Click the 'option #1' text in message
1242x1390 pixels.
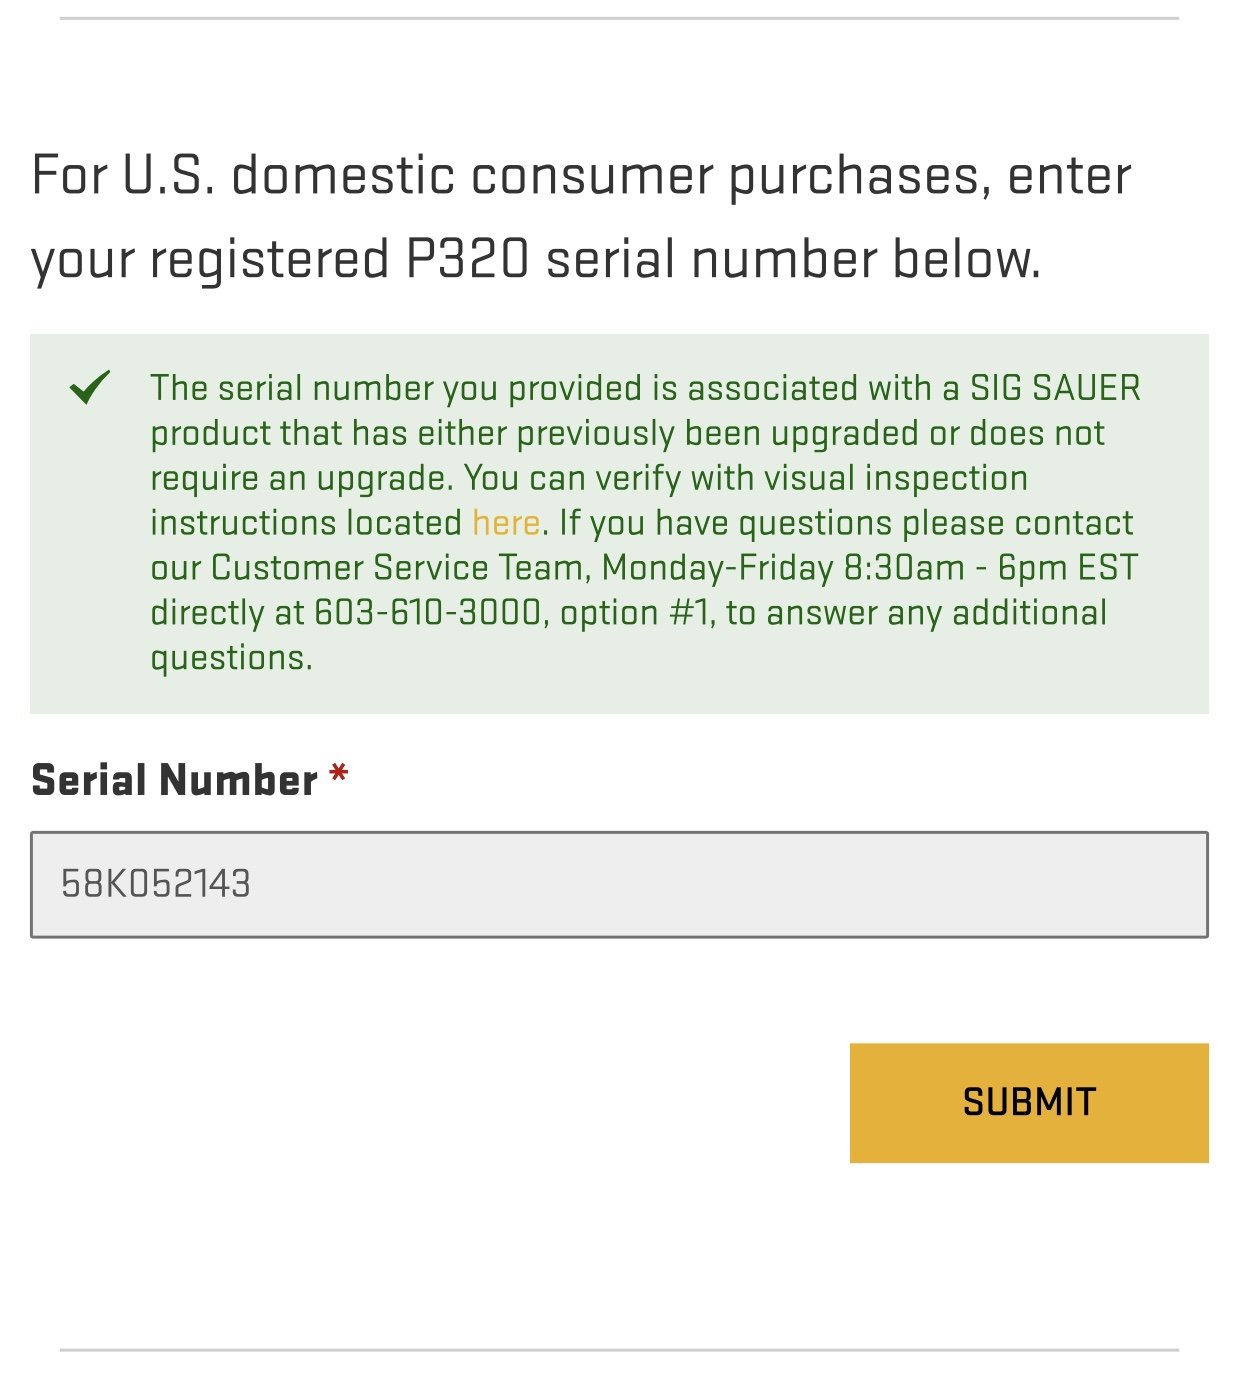pos(635,613)
